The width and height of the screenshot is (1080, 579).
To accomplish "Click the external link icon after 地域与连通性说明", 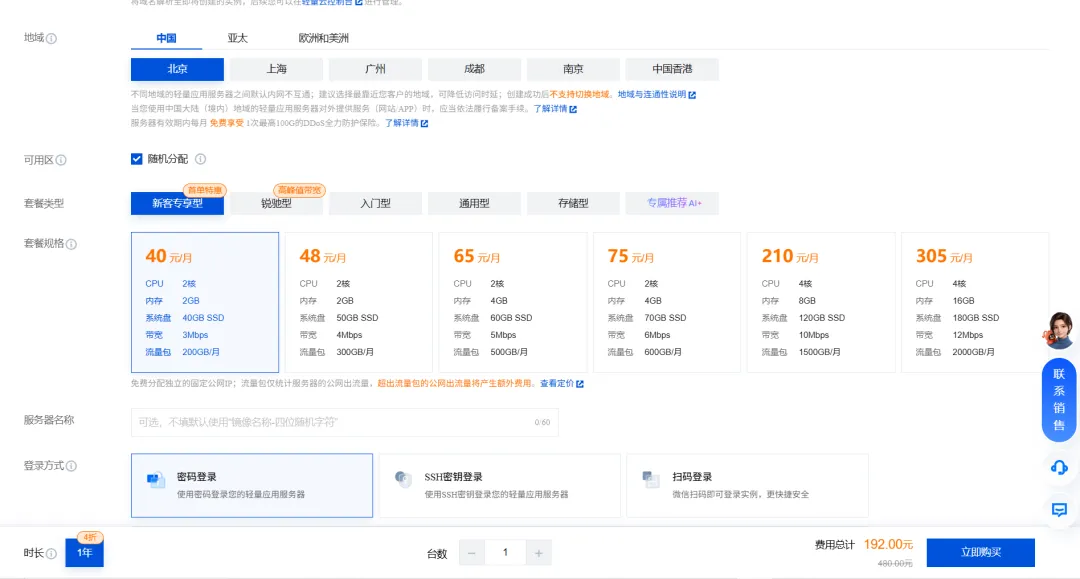I will (x=692, y=95).
